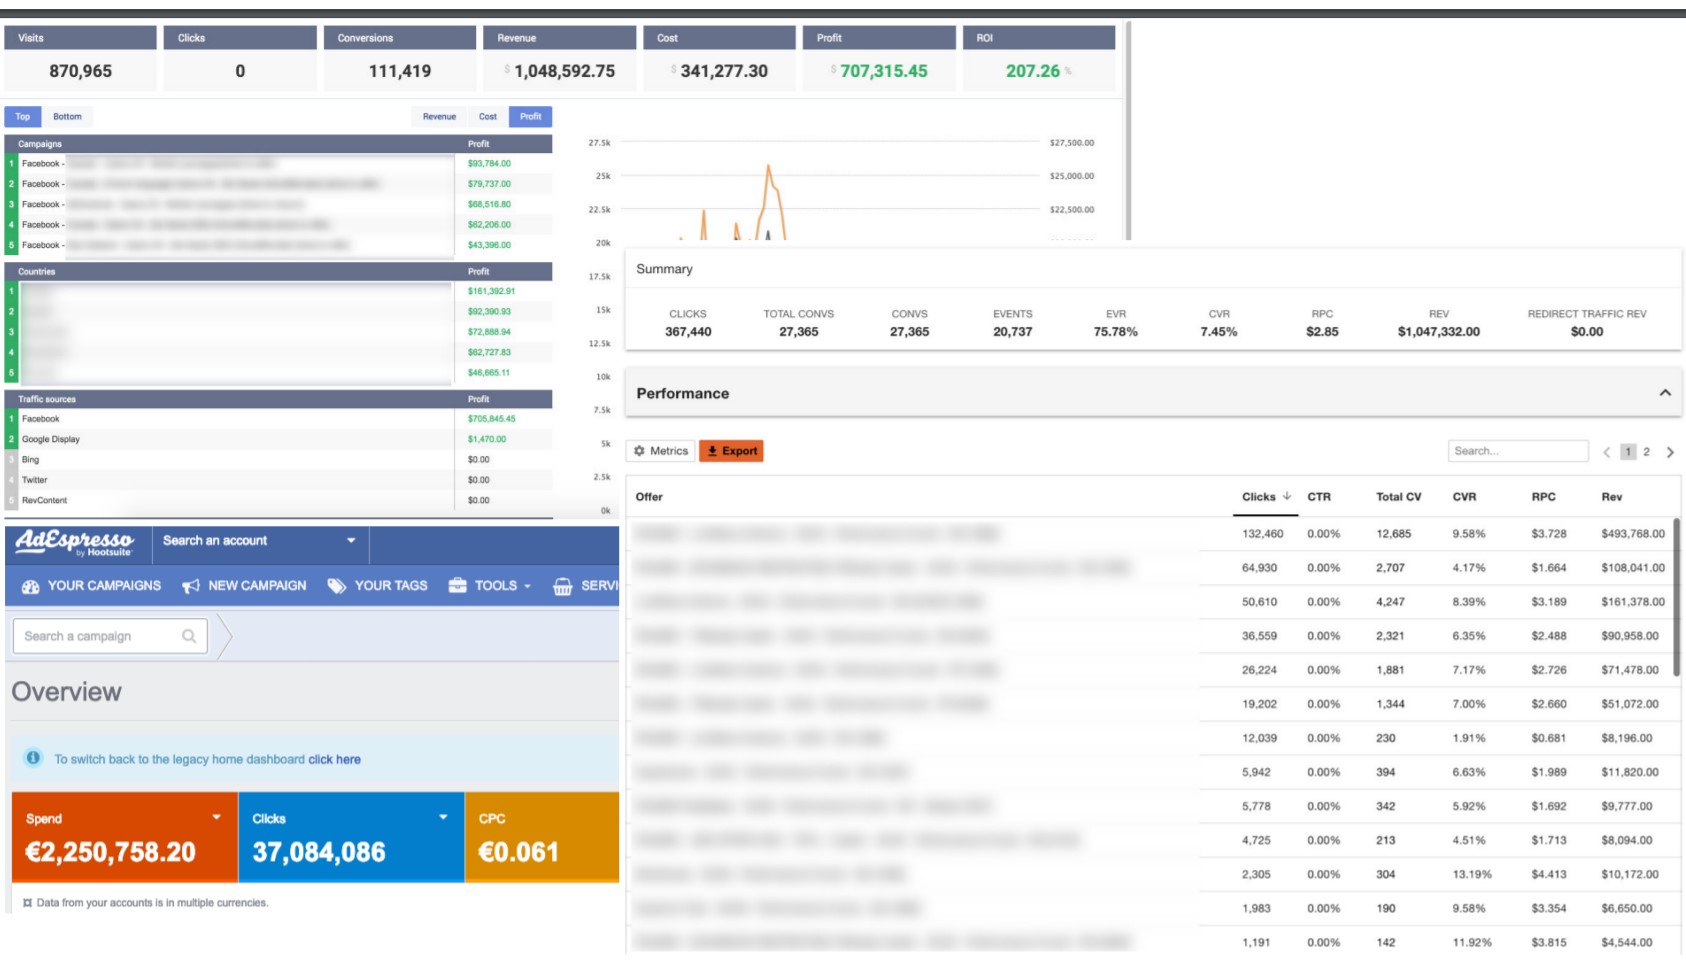The width and height of the screenshot is (1686, 970).
Task: Click the Overview heading
Action: click(x=66, y=692)
